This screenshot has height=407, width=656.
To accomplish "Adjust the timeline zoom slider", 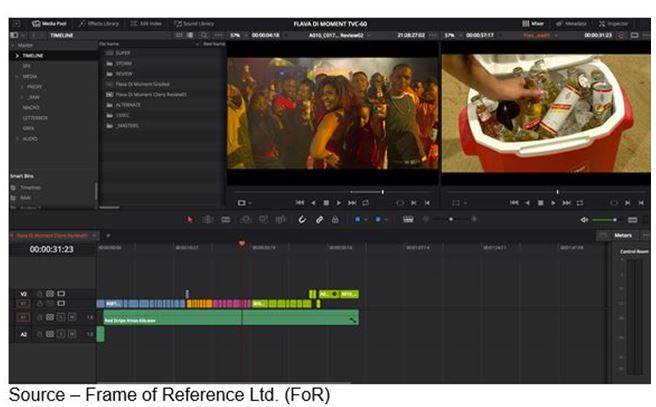I will click(451, 219).
